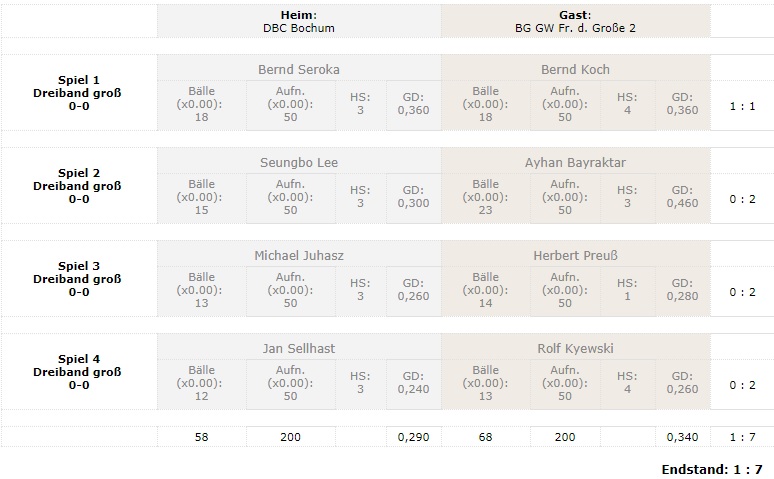Click the player name Bernd Seroka
Image resolution: width=774 pixels, height=479 pixels.
pyautogui.click(x=299, y=69)
